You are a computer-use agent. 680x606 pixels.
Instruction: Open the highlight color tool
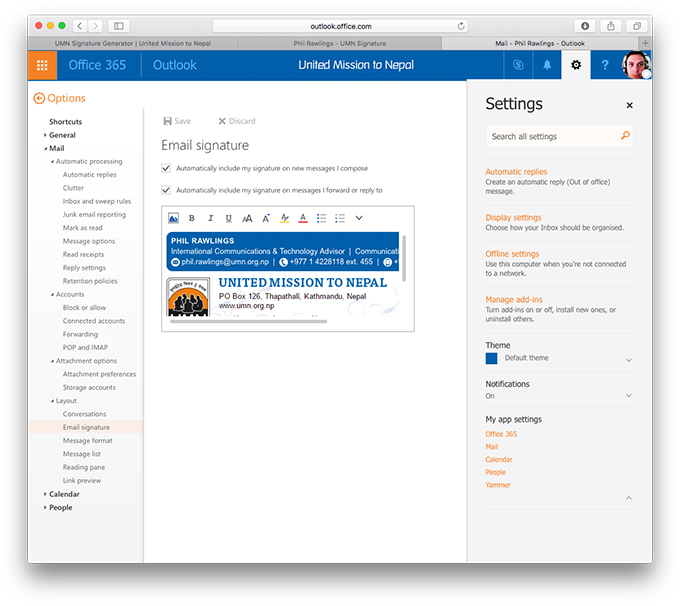[x=284, y=218]
